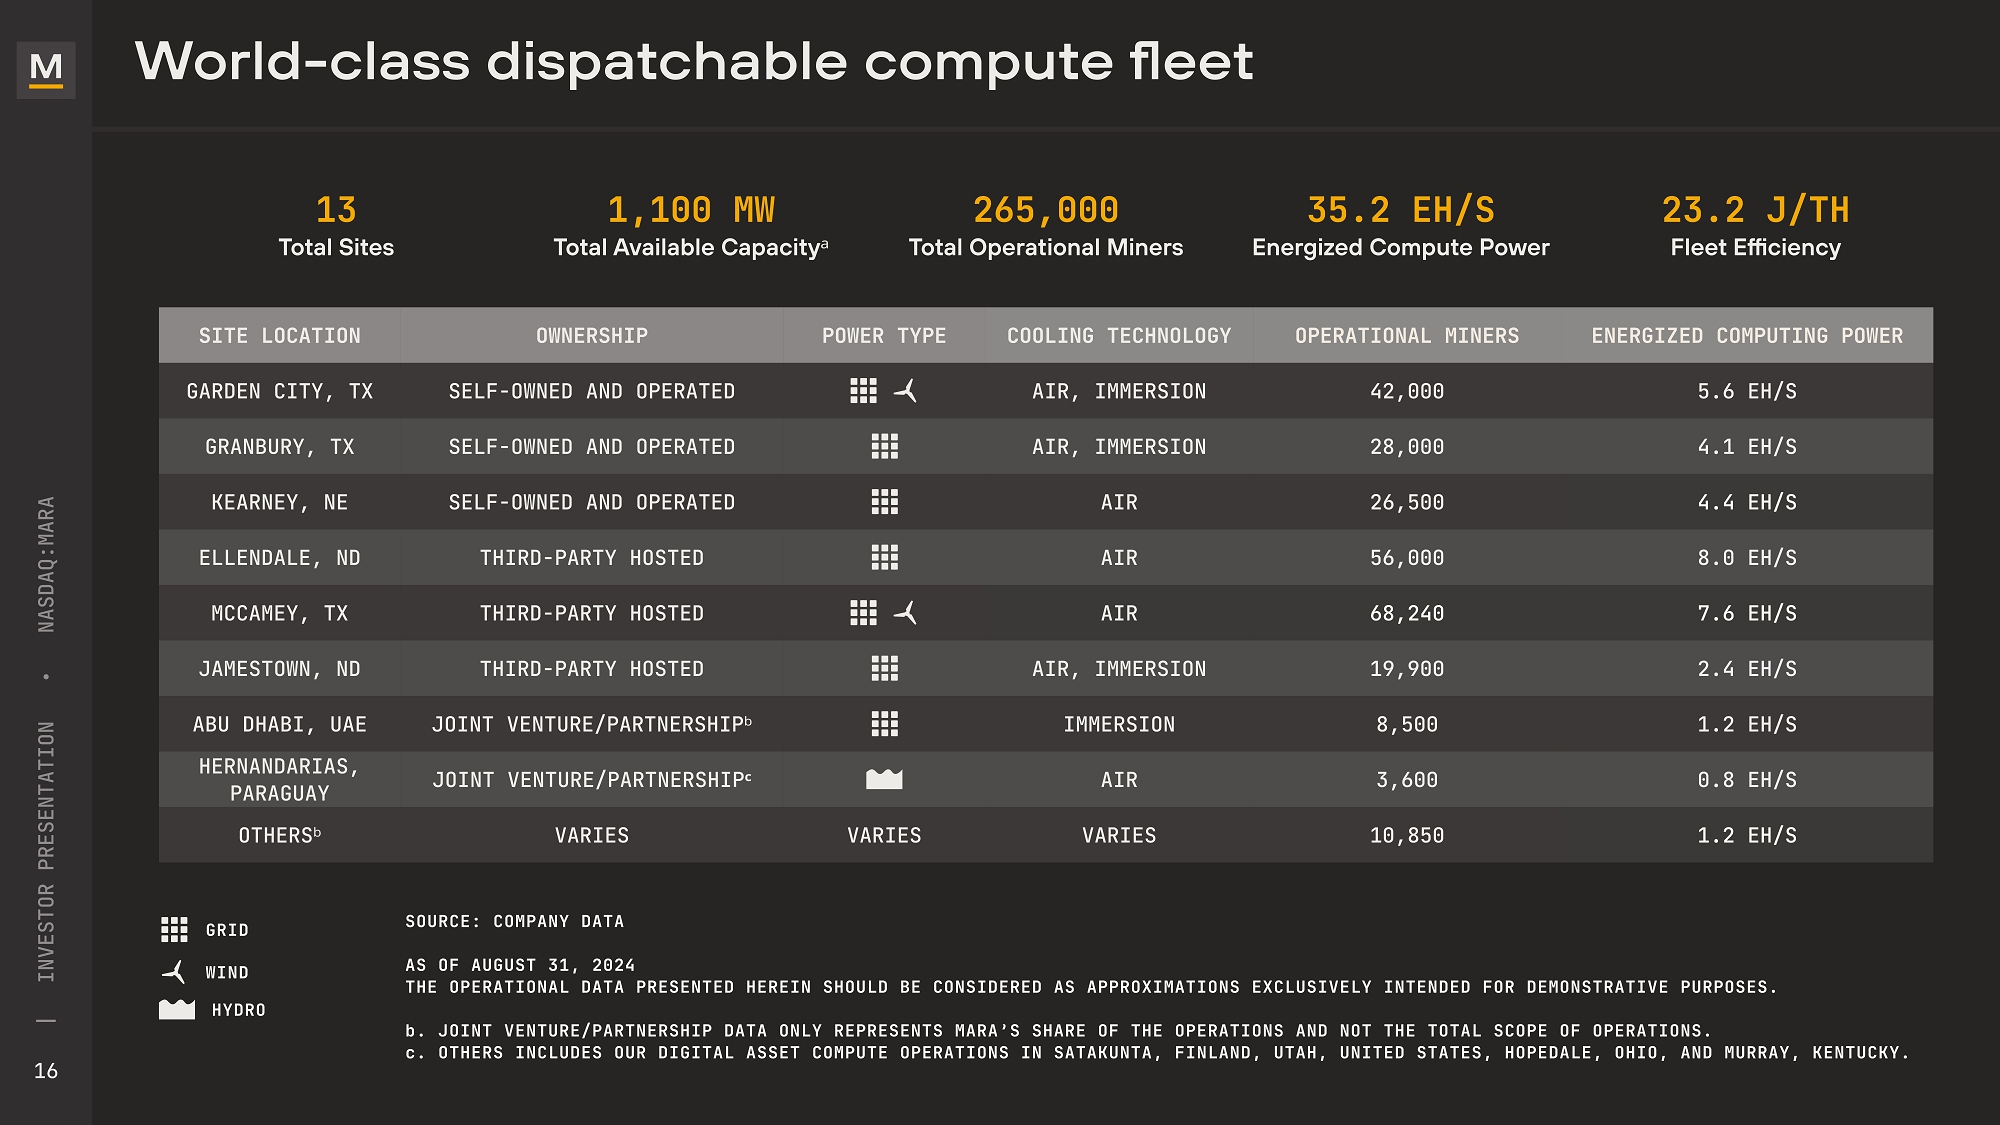Click the Grid legend icon

tap(174, 930)
